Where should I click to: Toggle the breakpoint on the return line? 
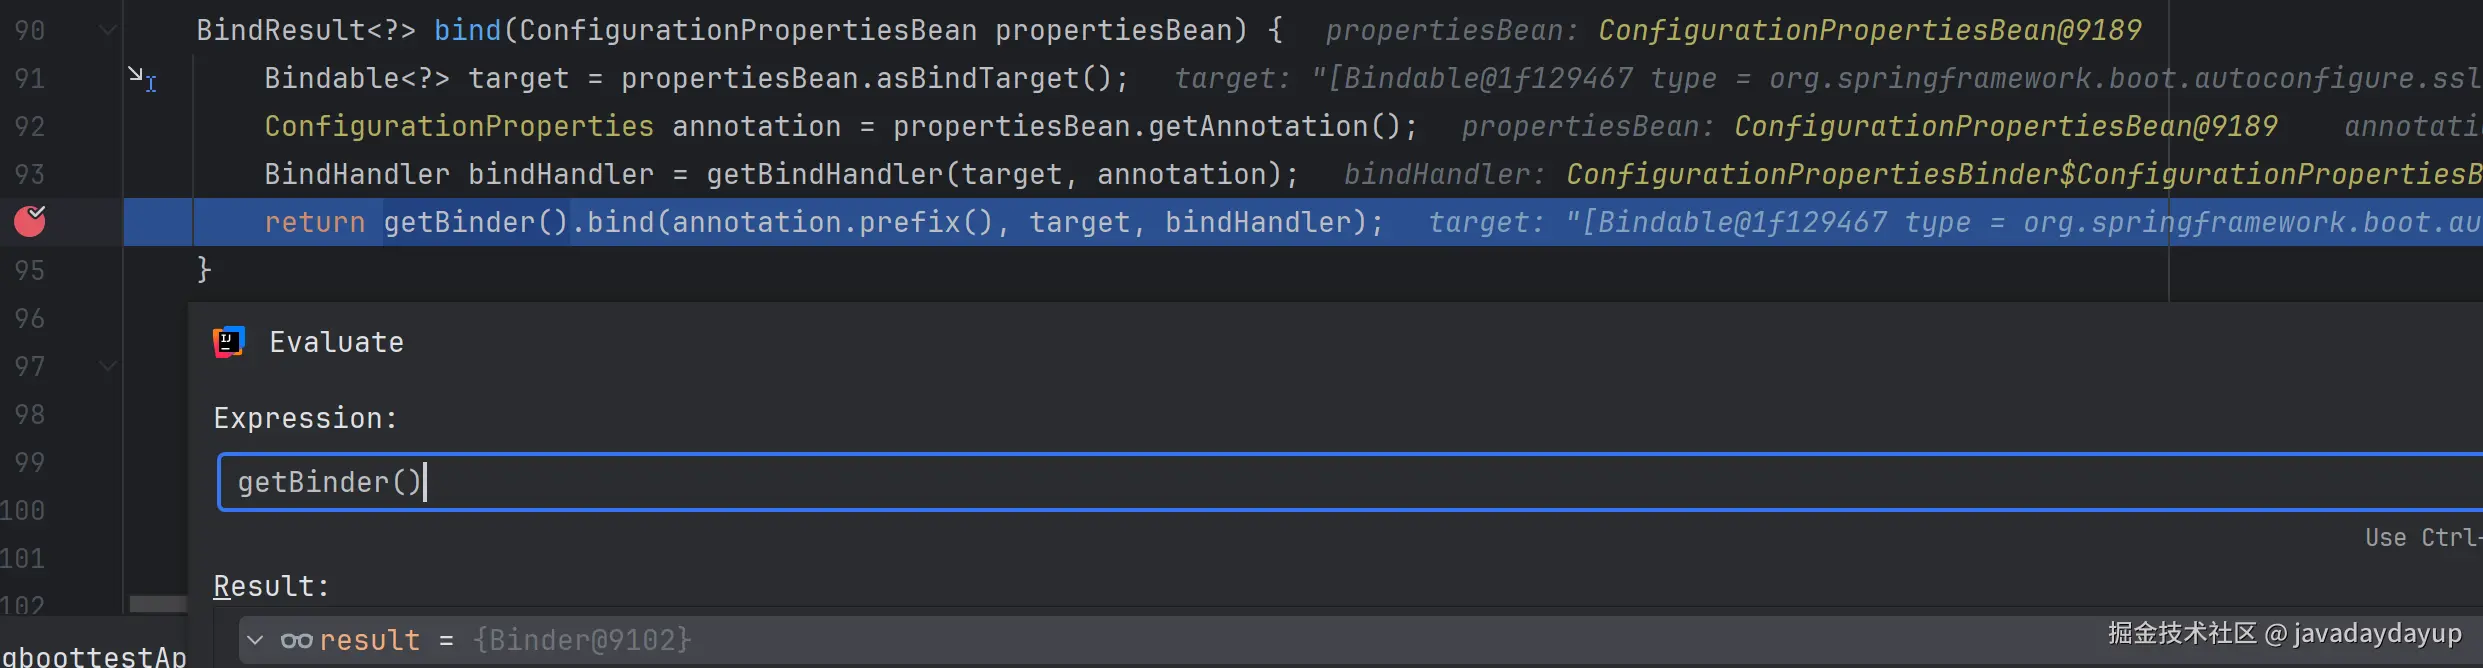pos(30,221)
